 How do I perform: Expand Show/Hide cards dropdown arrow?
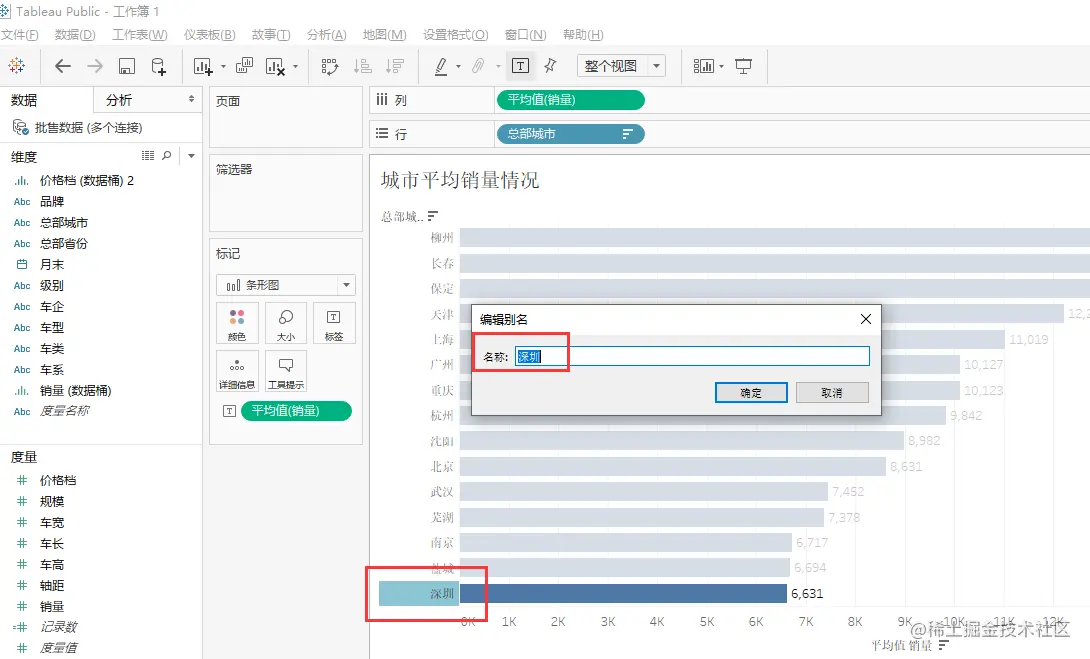[x=722, y=67]
